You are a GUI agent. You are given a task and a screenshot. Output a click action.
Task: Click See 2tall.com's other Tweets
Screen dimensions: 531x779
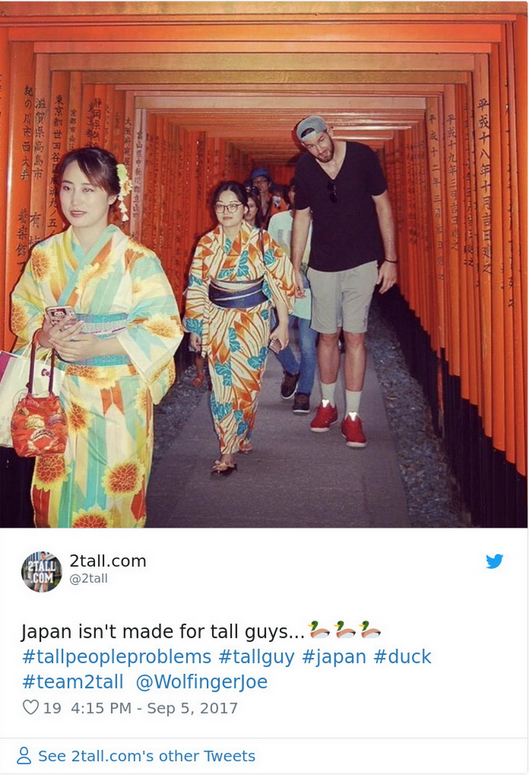147,756
